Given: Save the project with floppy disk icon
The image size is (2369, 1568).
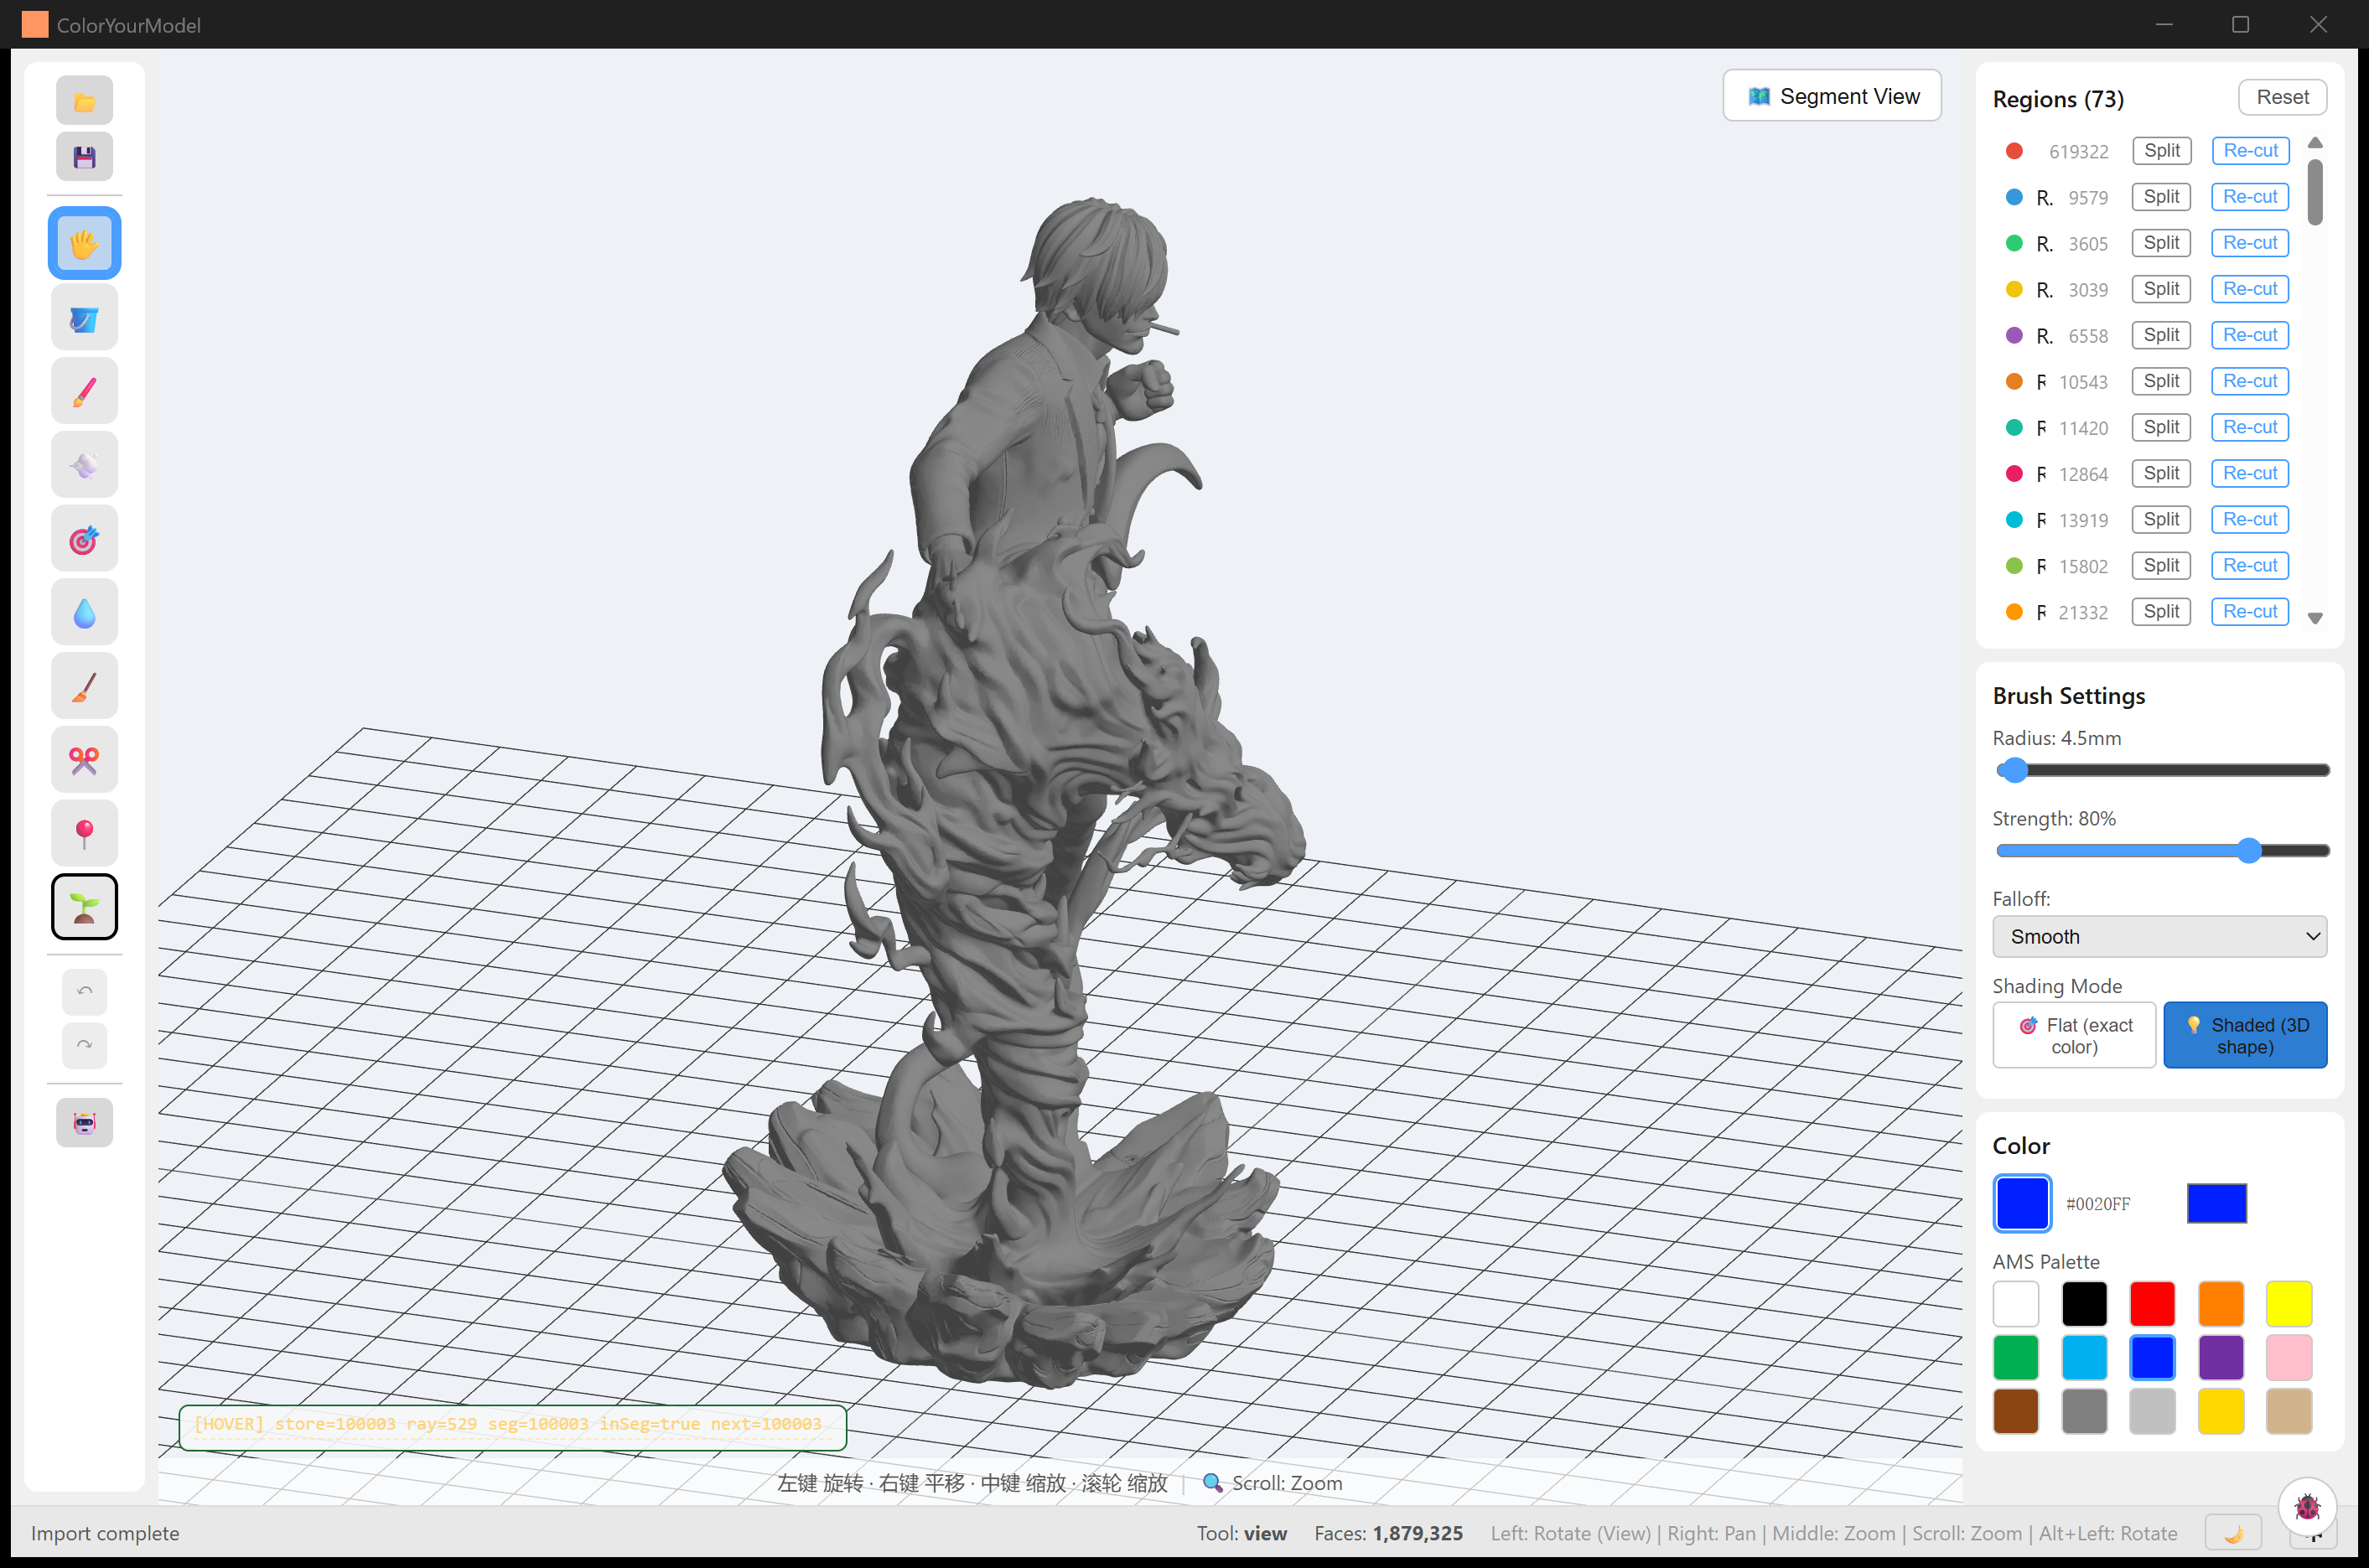Looking at the screenshot, I should [84, 157].
